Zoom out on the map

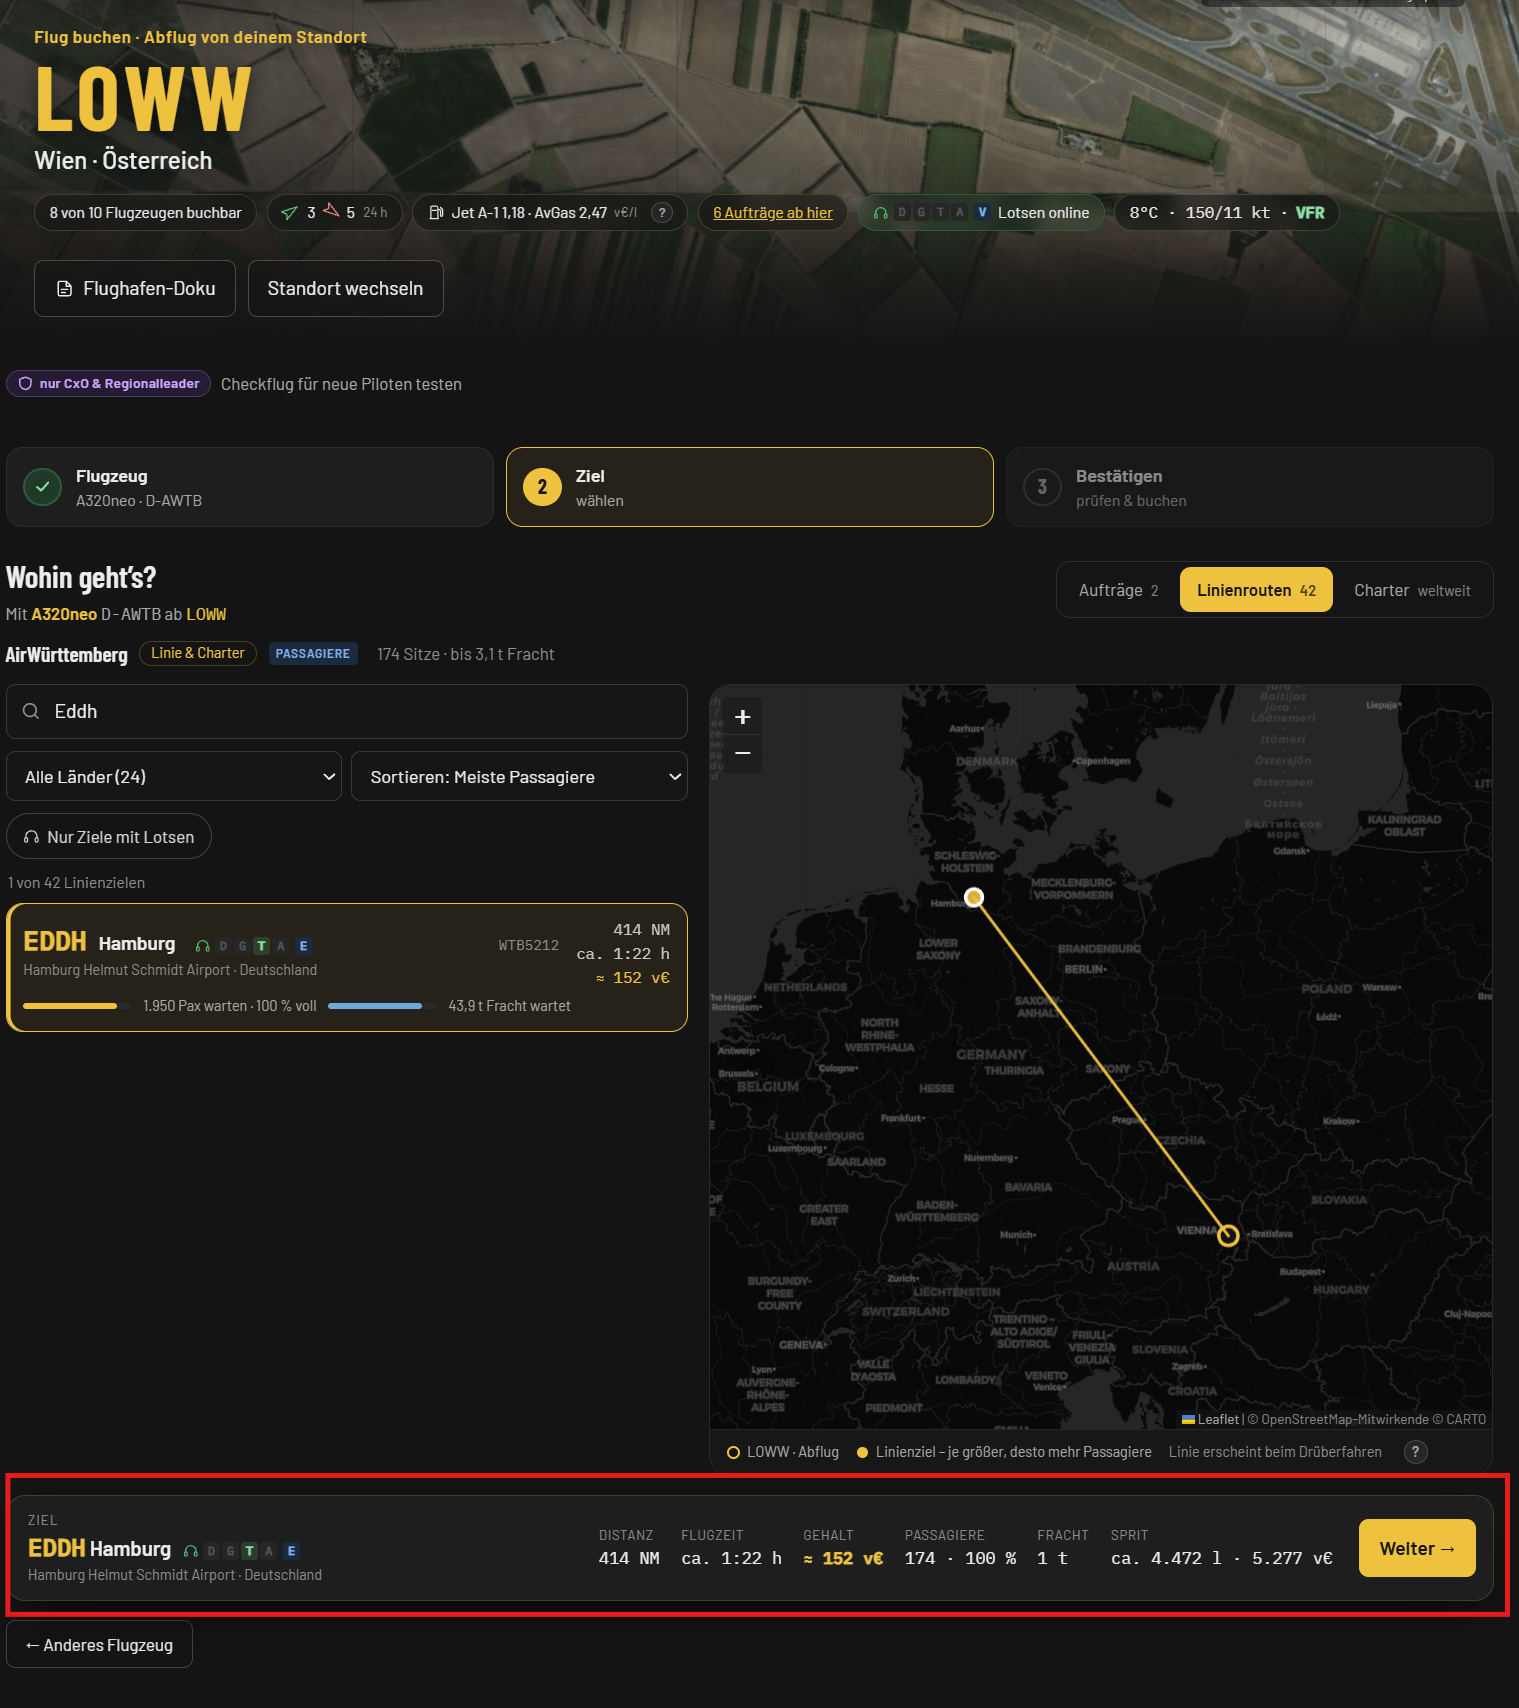(x=742, y=754)
